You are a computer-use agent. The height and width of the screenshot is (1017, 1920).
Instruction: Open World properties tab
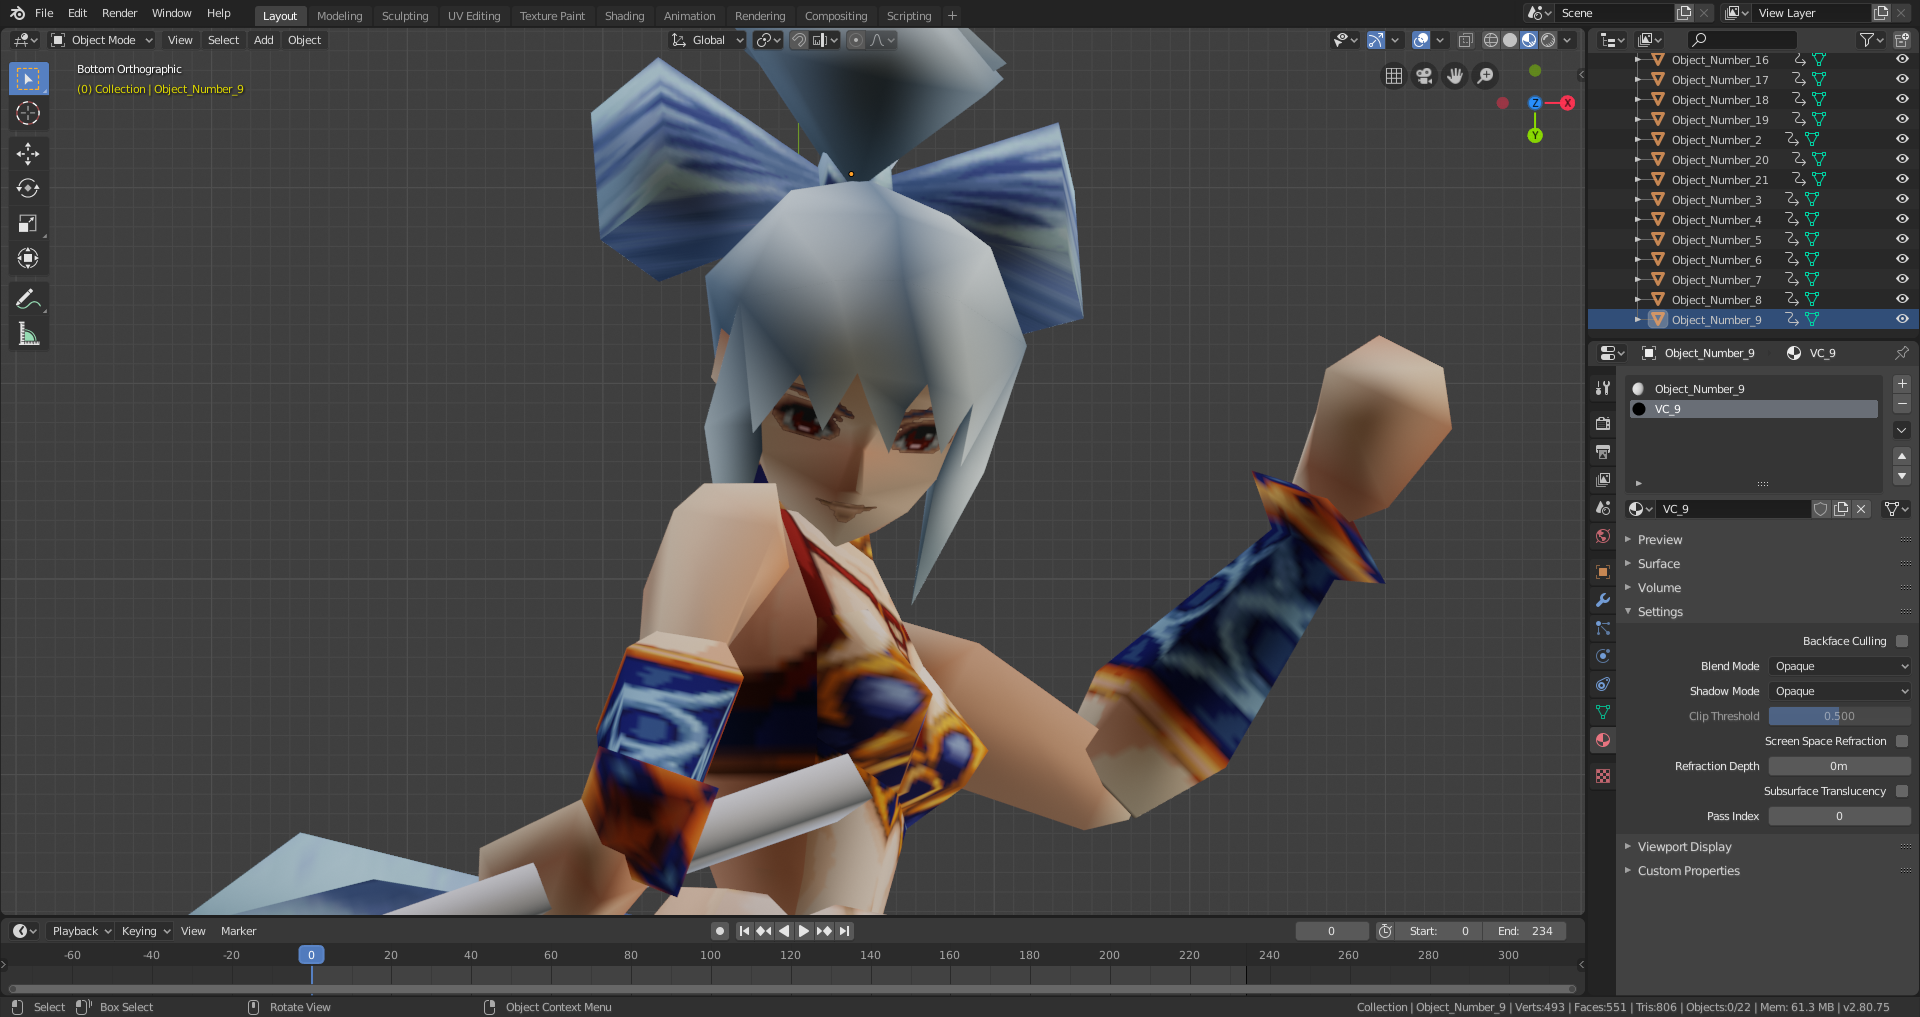tap(1603, 536)
